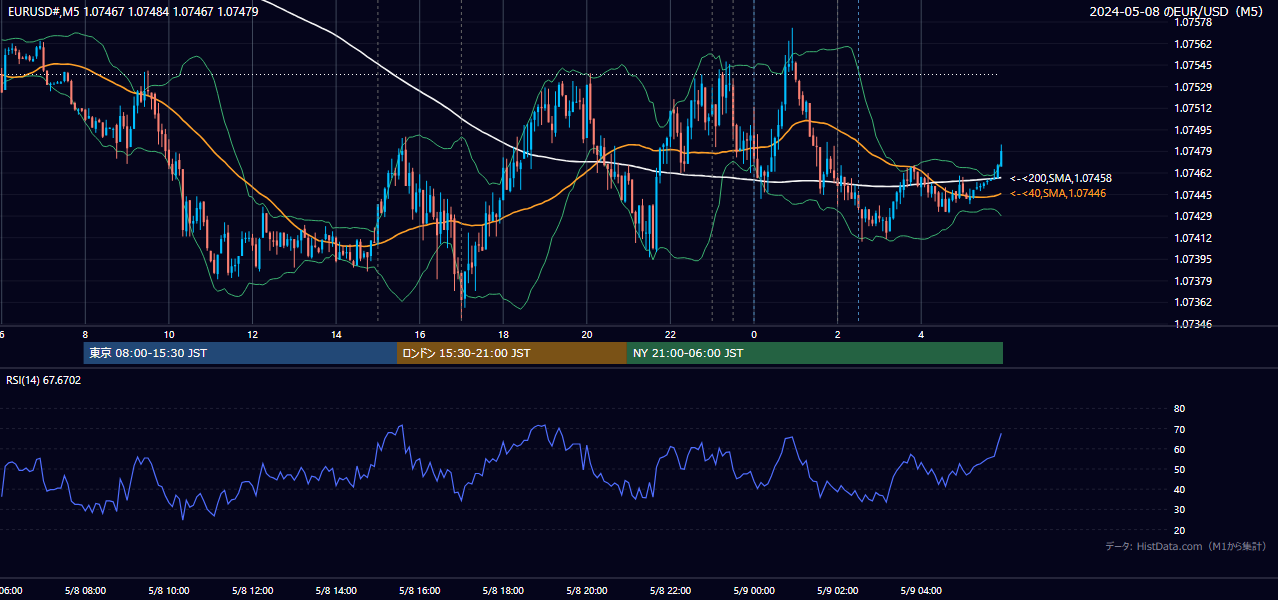Click the RSI 70 level label
The height and width of the screenshot is (600, 1278).
[x=1179, y=429]
